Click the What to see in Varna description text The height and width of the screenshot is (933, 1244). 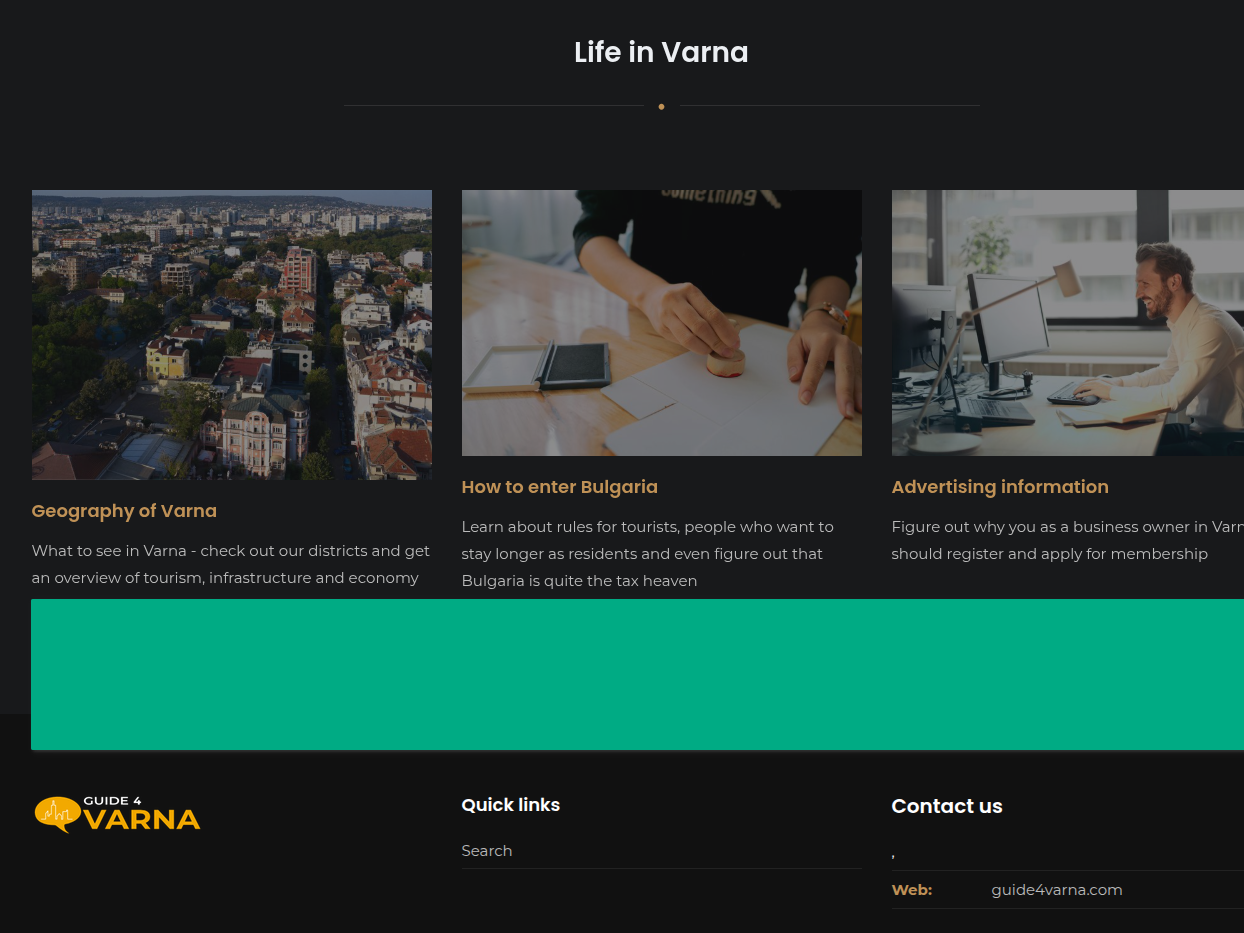[x=231, y=564]
